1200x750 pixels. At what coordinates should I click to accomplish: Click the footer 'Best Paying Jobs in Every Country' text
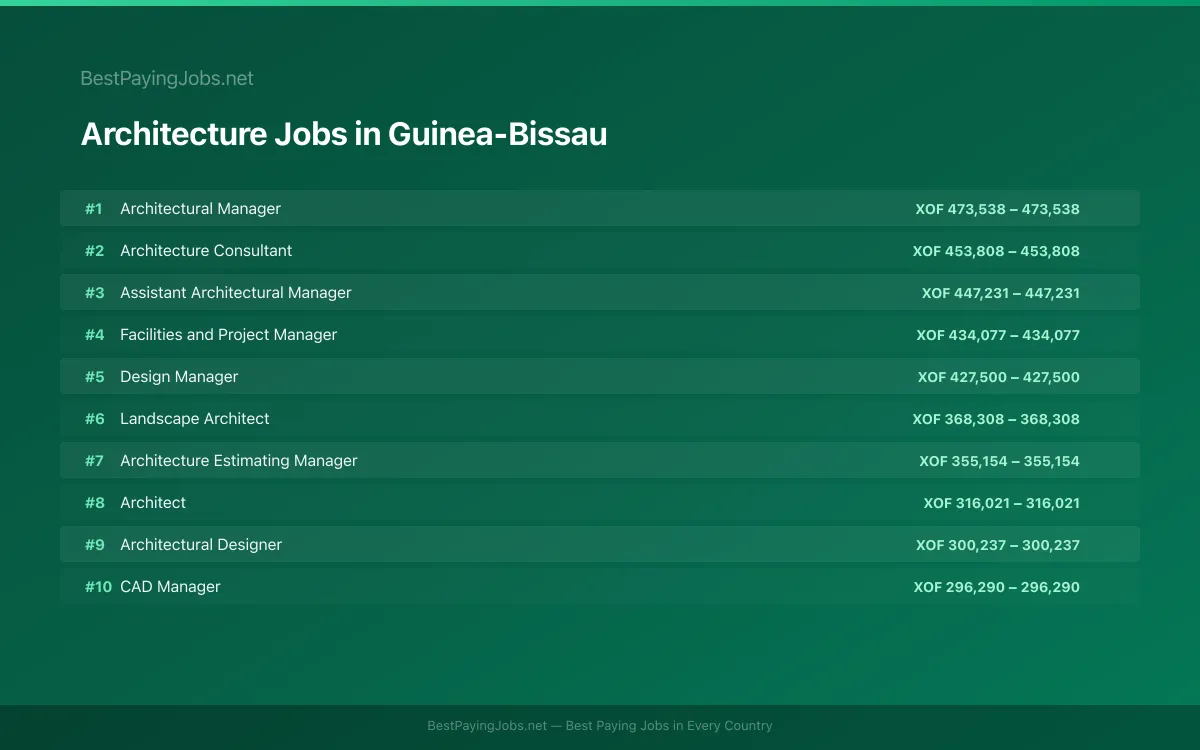pyautogui.click(x=669, y=726)
